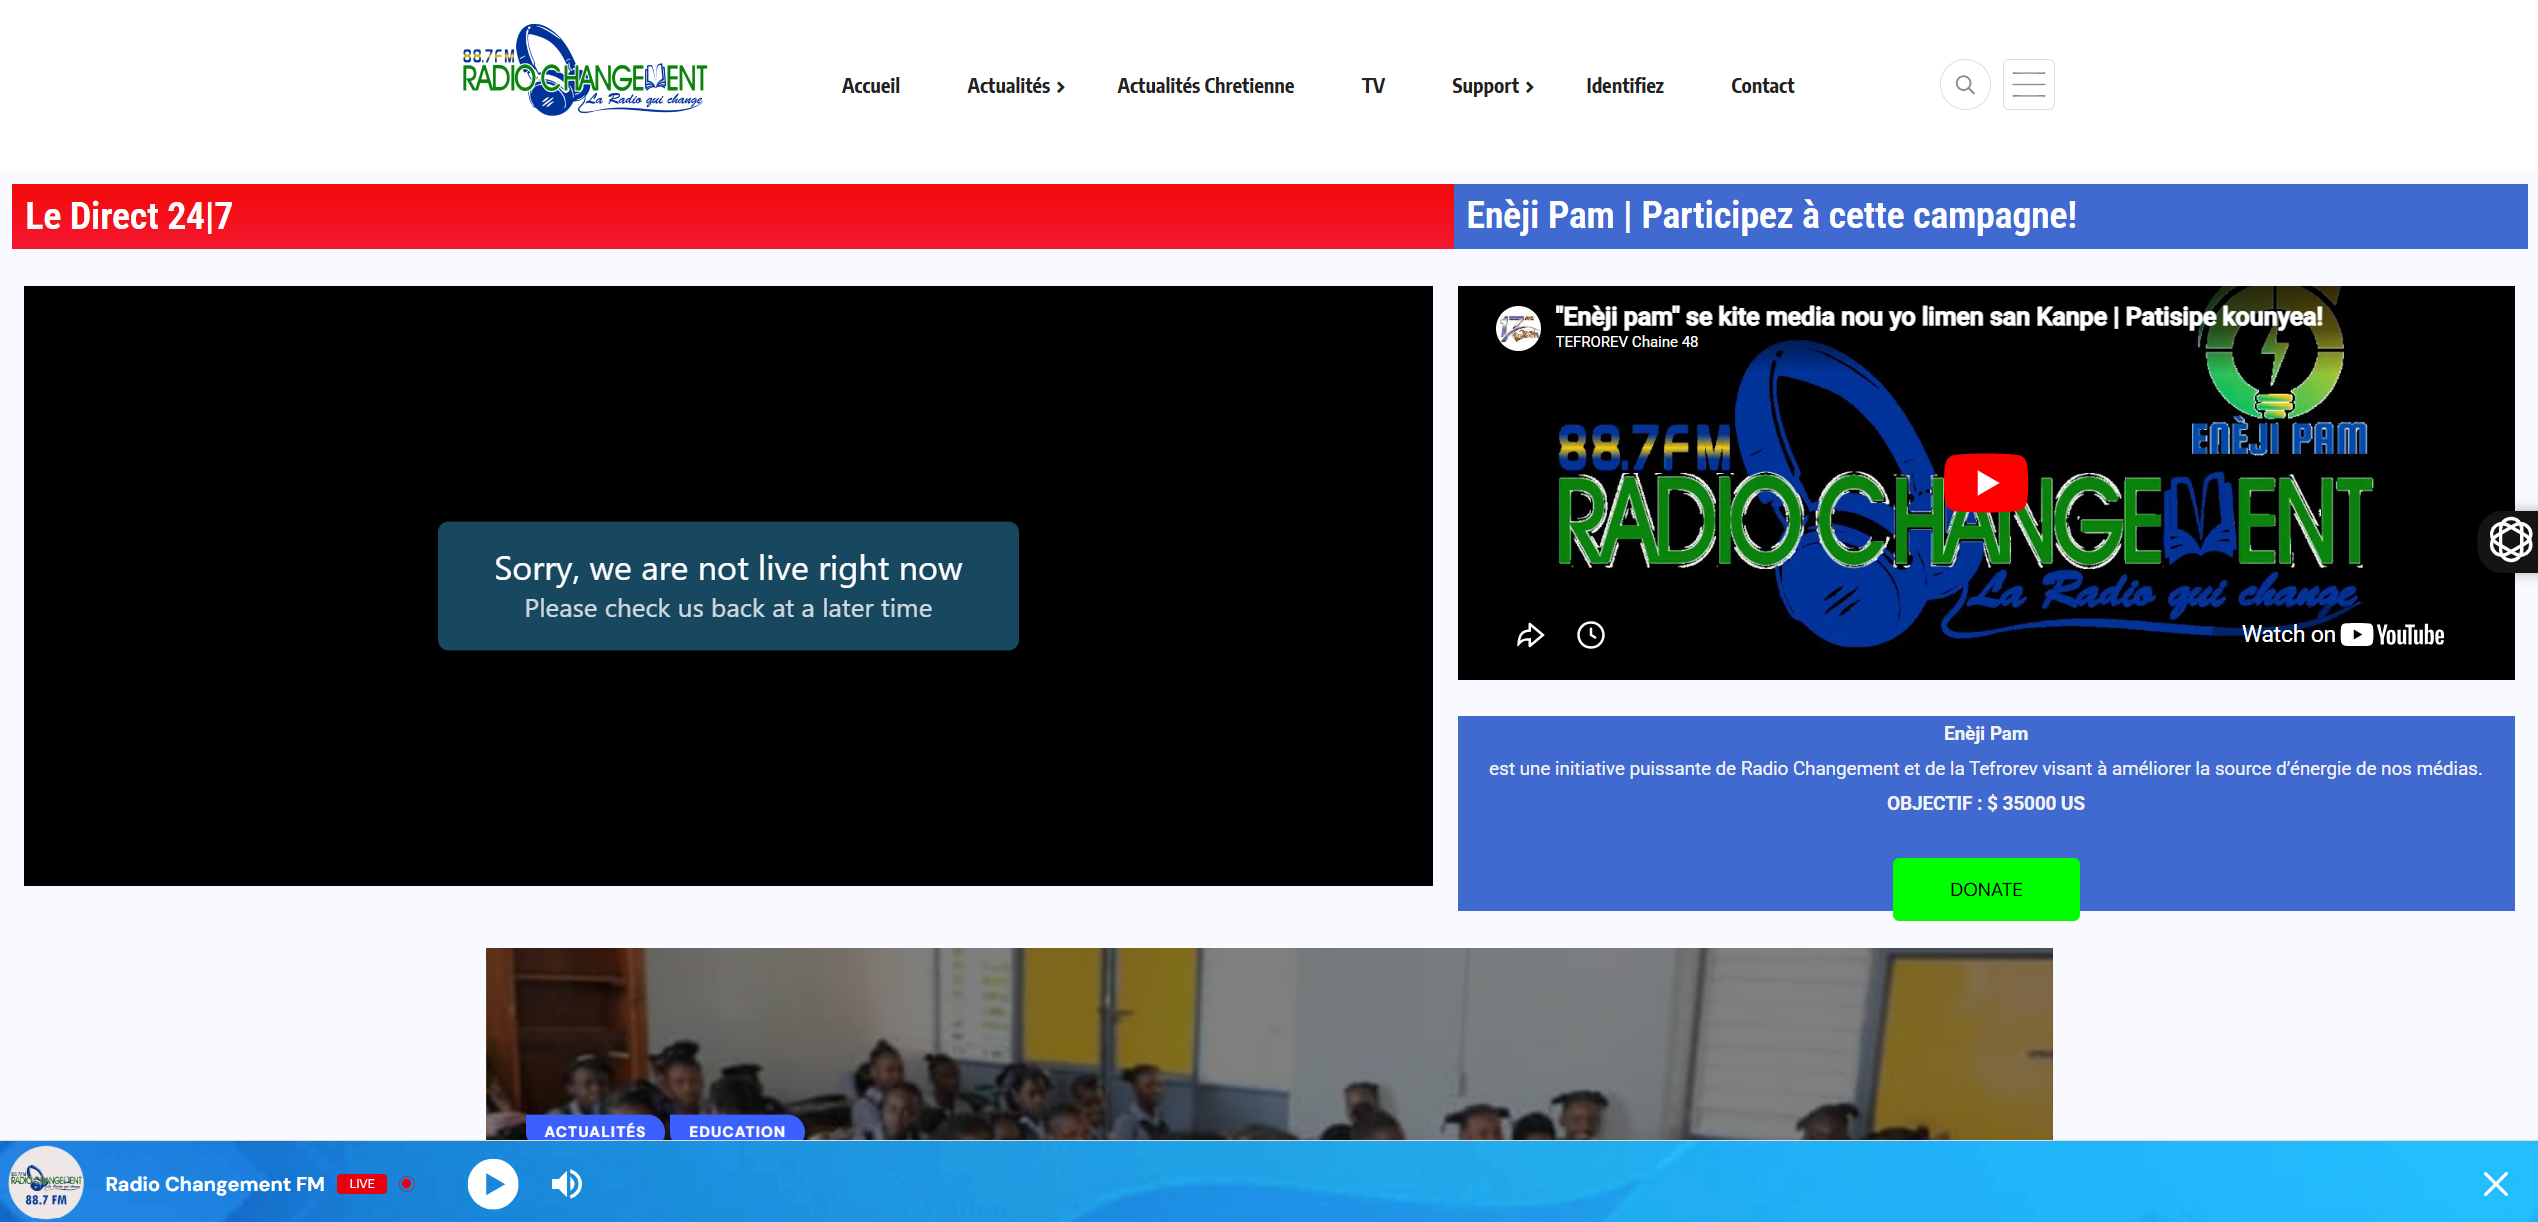
Task: Click TEFROREV Chaine 48 channel name
Action: (1626, 342)
